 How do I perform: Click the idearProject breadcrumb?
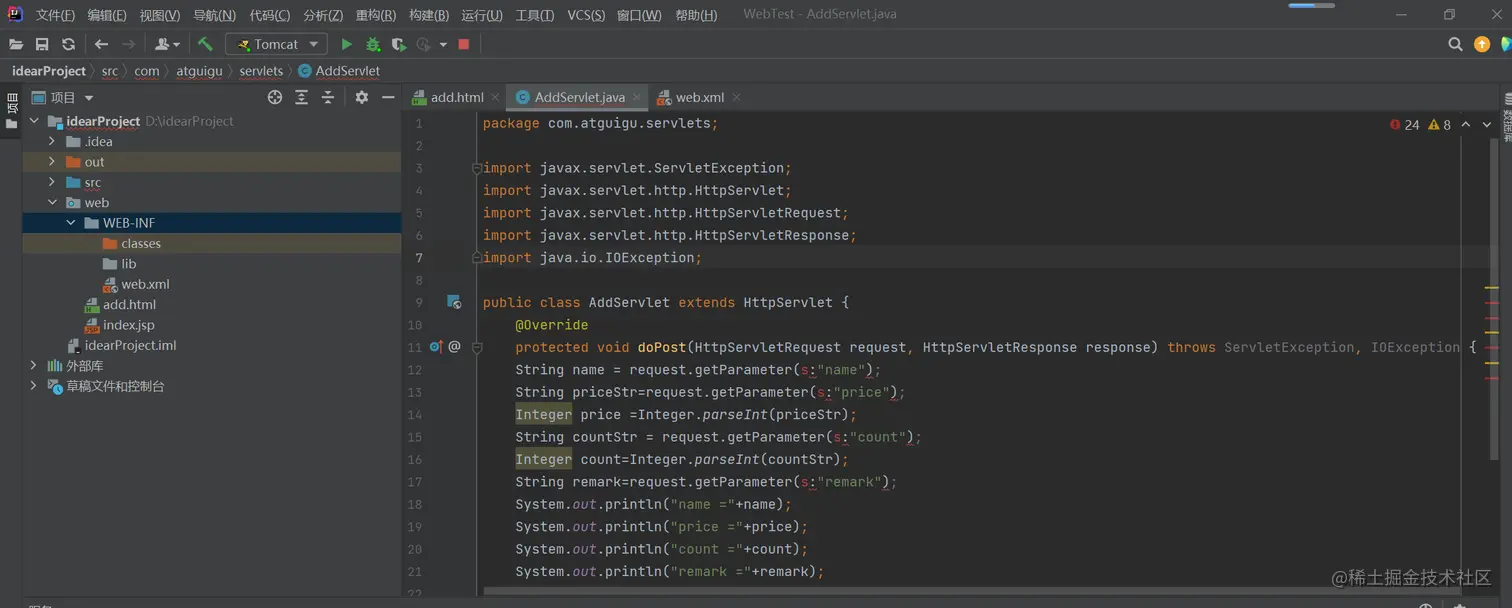pyautogui.click(x=49, y=71)
